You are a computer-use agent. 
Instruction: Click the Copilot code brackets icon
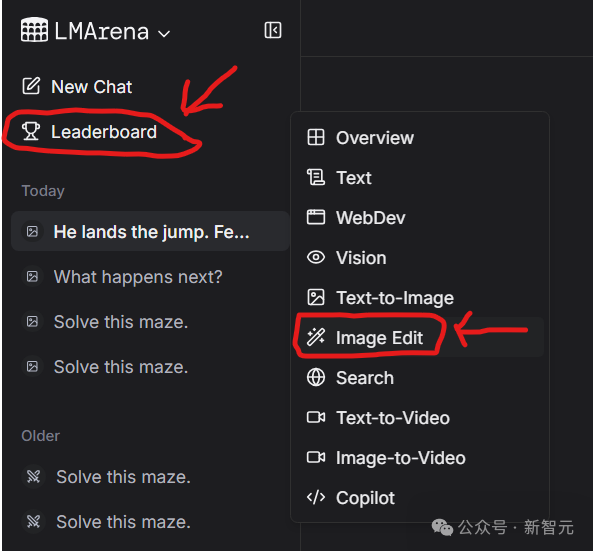click(x=316, y=497)
